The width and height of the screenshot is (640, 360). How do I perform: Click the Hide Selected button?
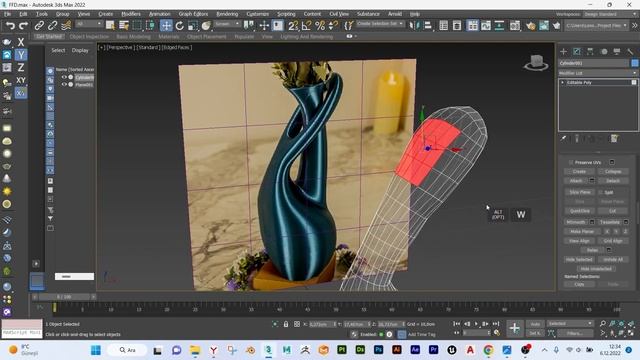pos(579,260)
